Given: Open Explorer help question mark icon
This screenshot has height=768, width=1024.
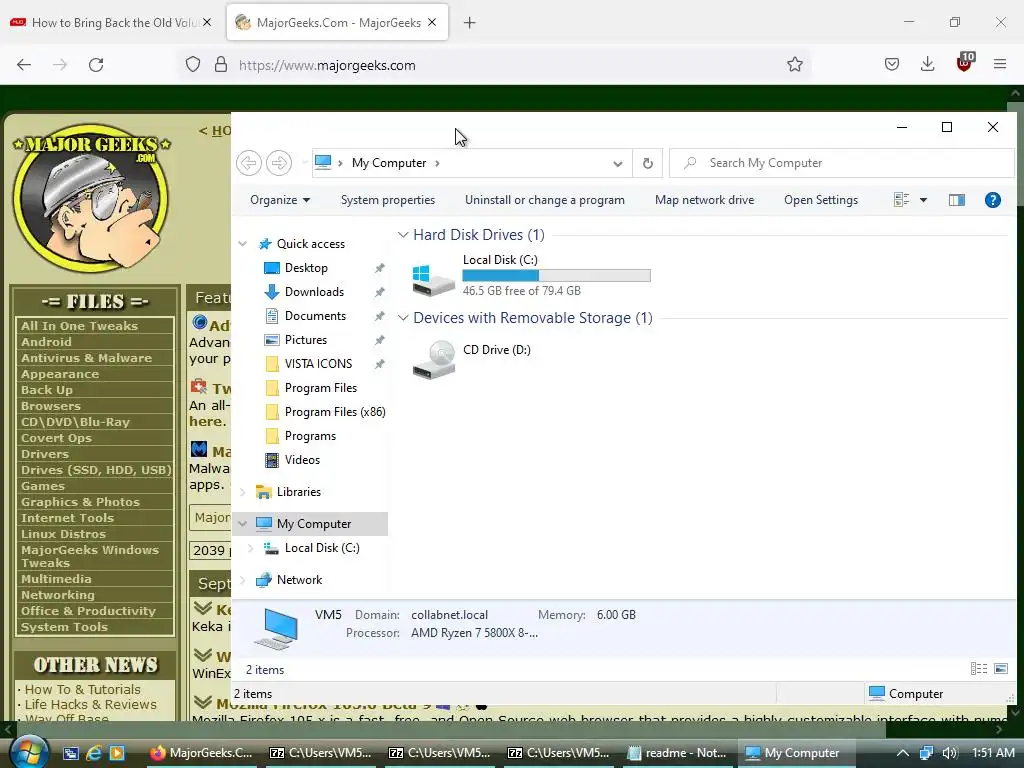Looking at the screenshot, I should [x=992, y=200].
